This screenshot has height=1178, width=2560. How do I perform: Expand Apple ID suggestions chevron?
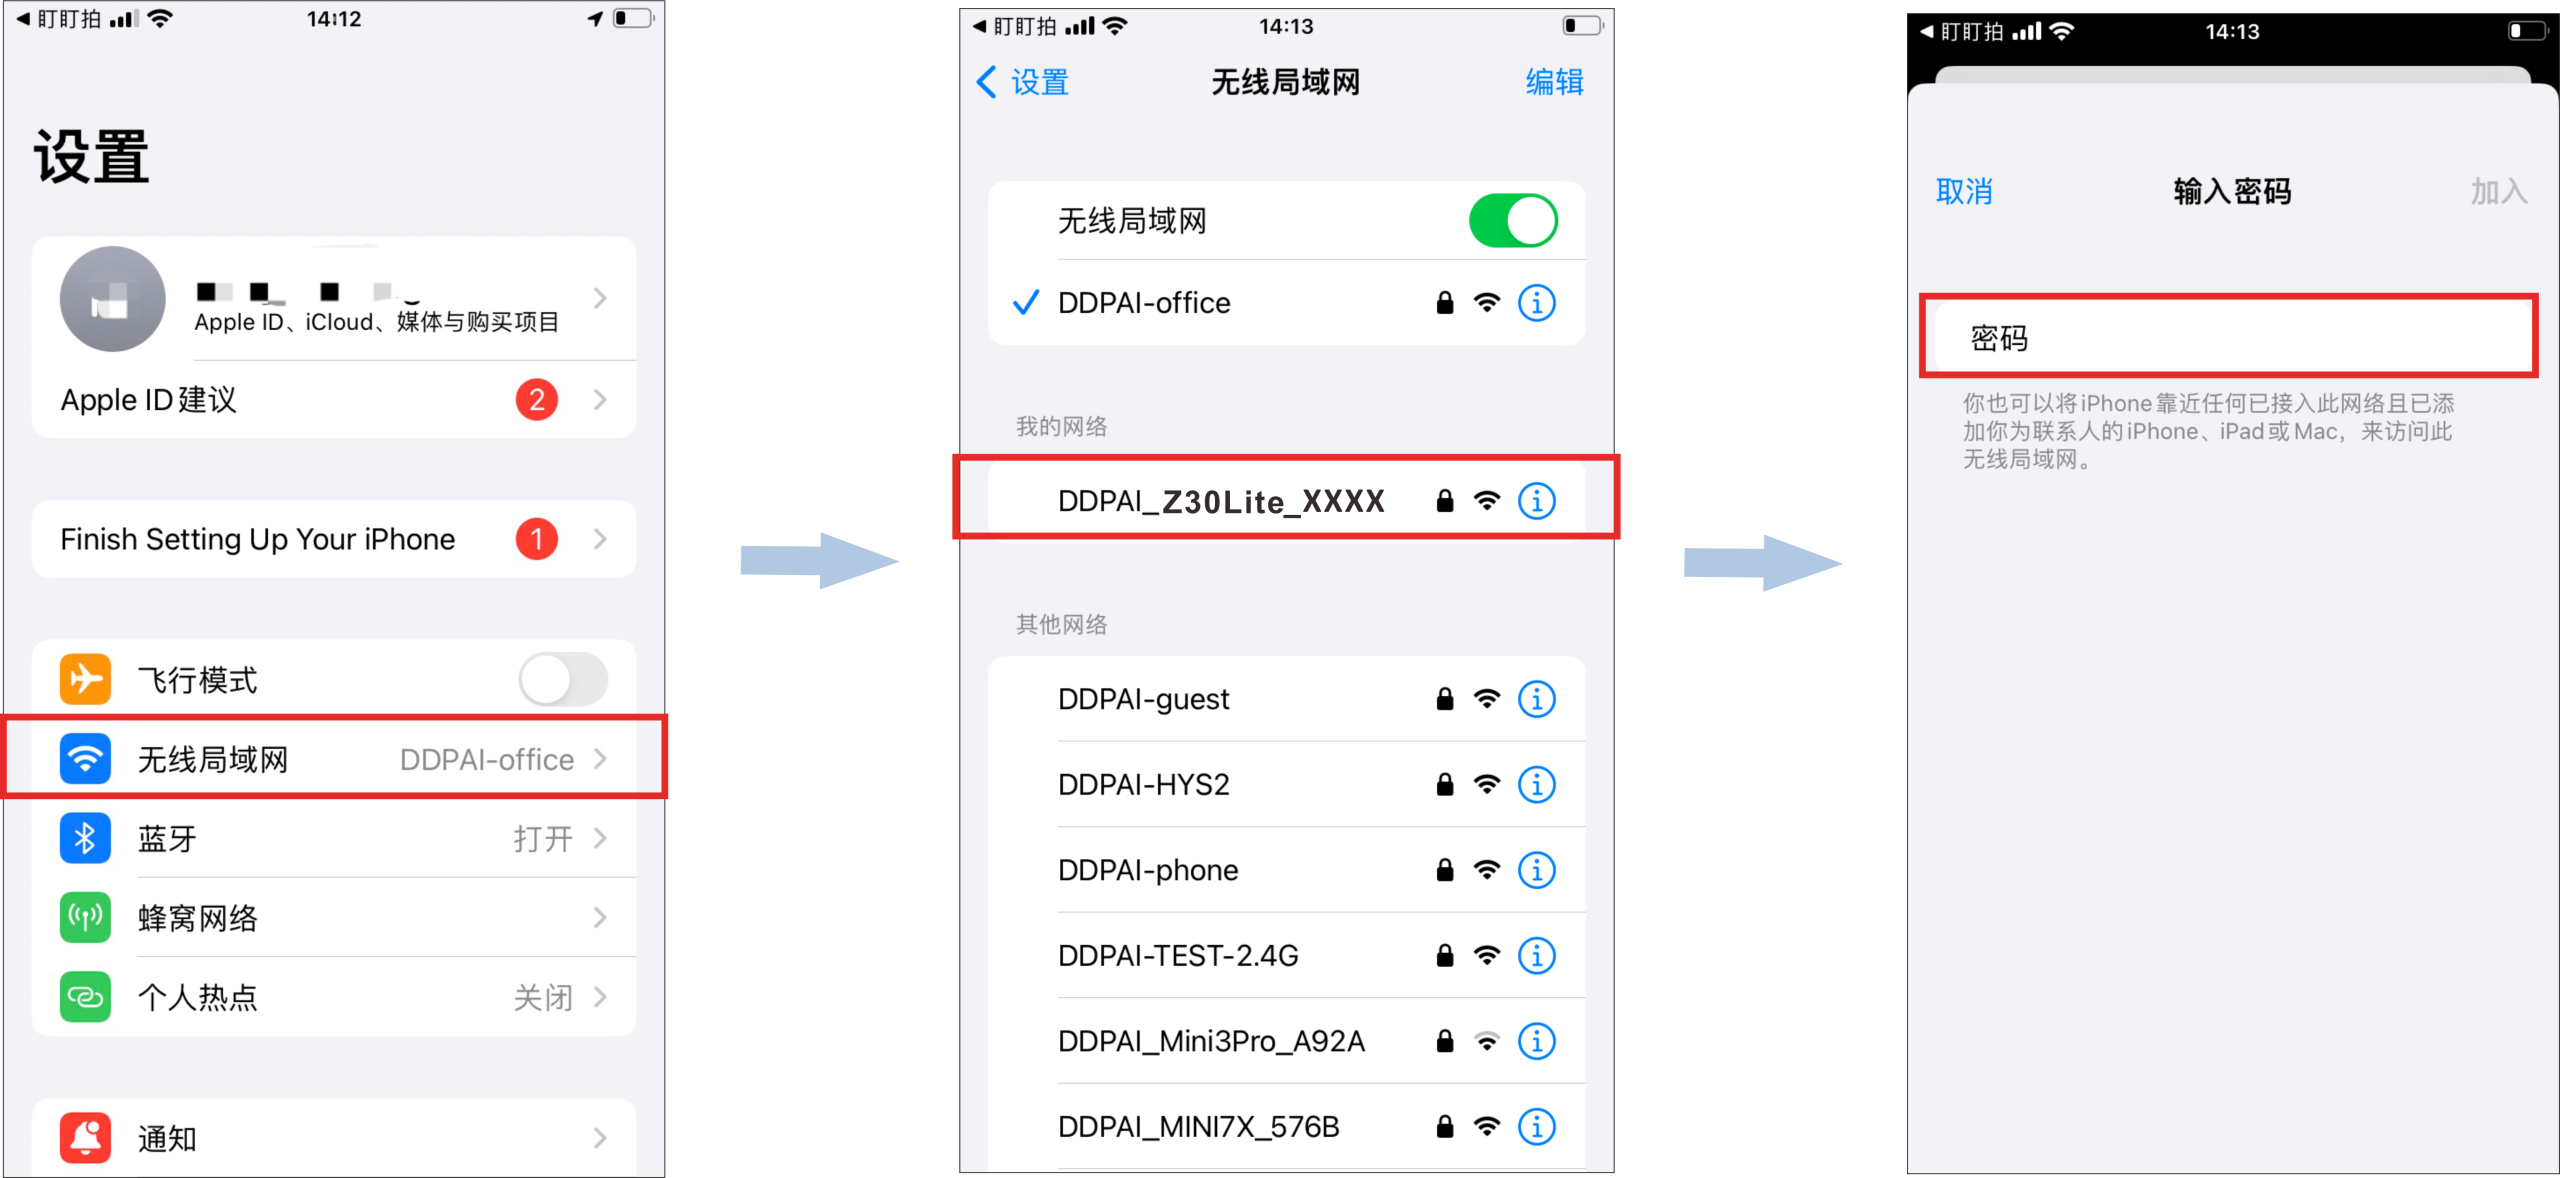click(x=600, y=400)
